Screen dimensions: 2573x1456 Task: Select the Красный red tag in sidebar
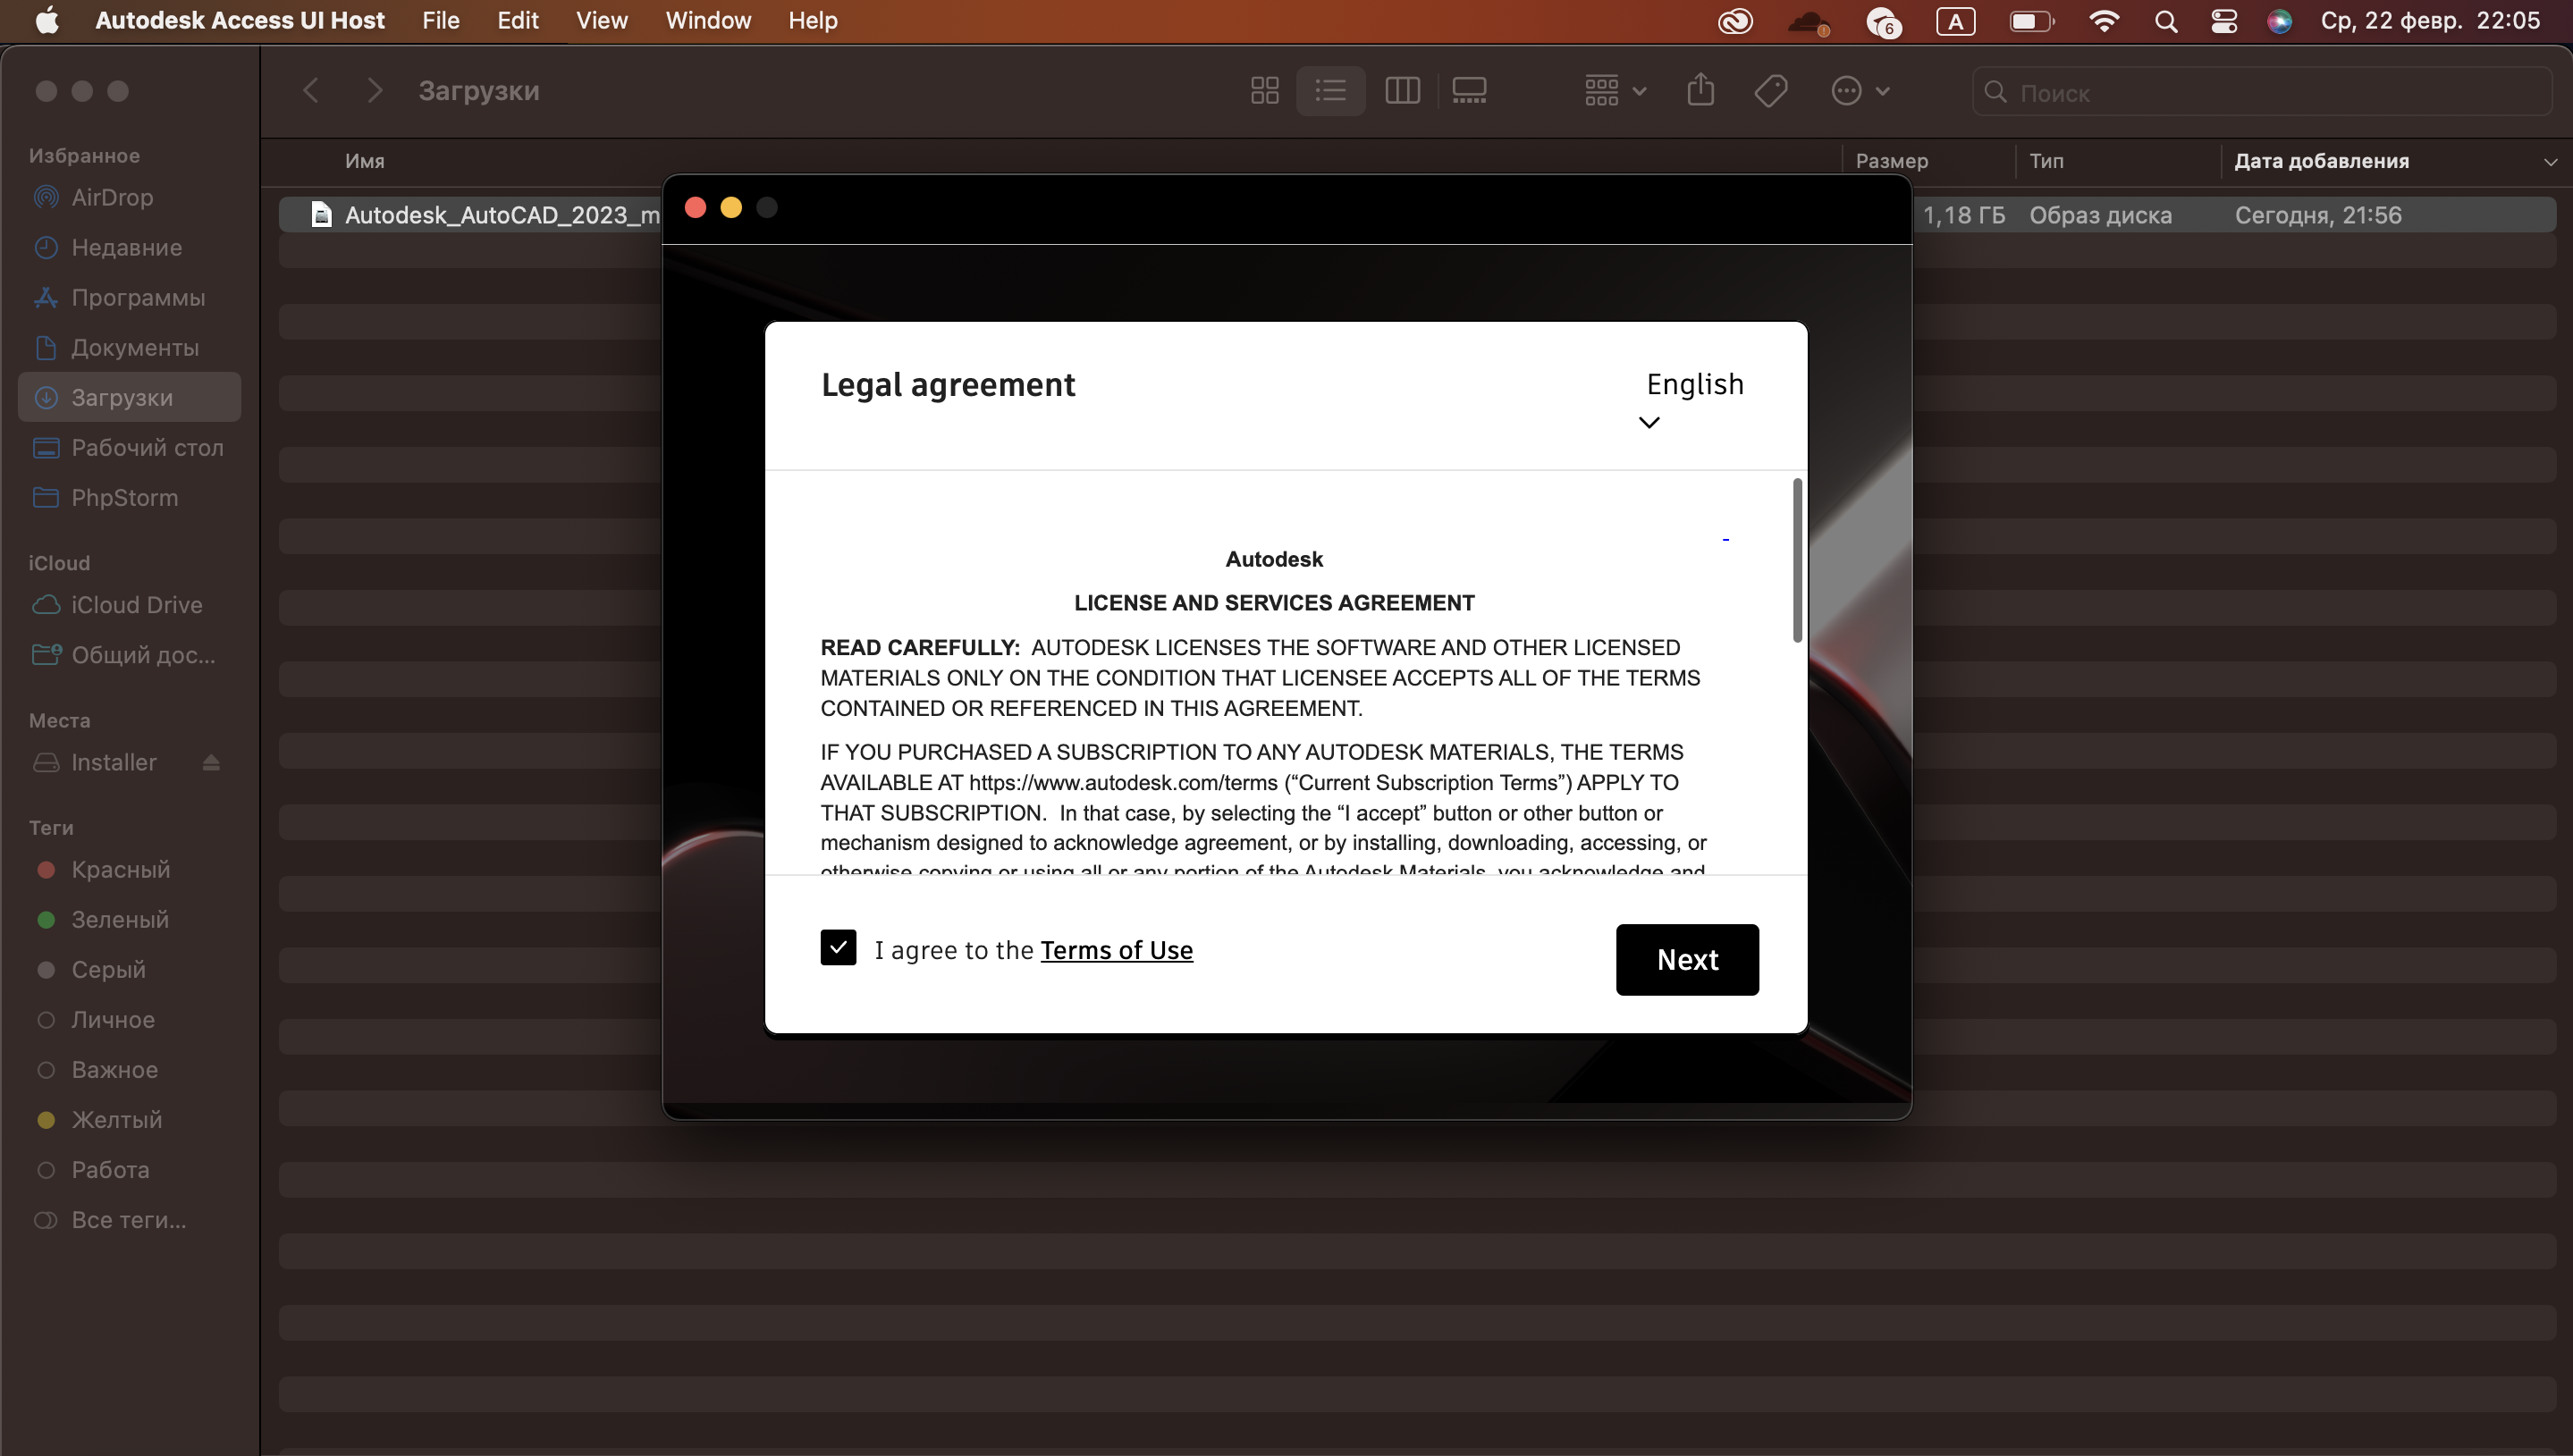120,870
